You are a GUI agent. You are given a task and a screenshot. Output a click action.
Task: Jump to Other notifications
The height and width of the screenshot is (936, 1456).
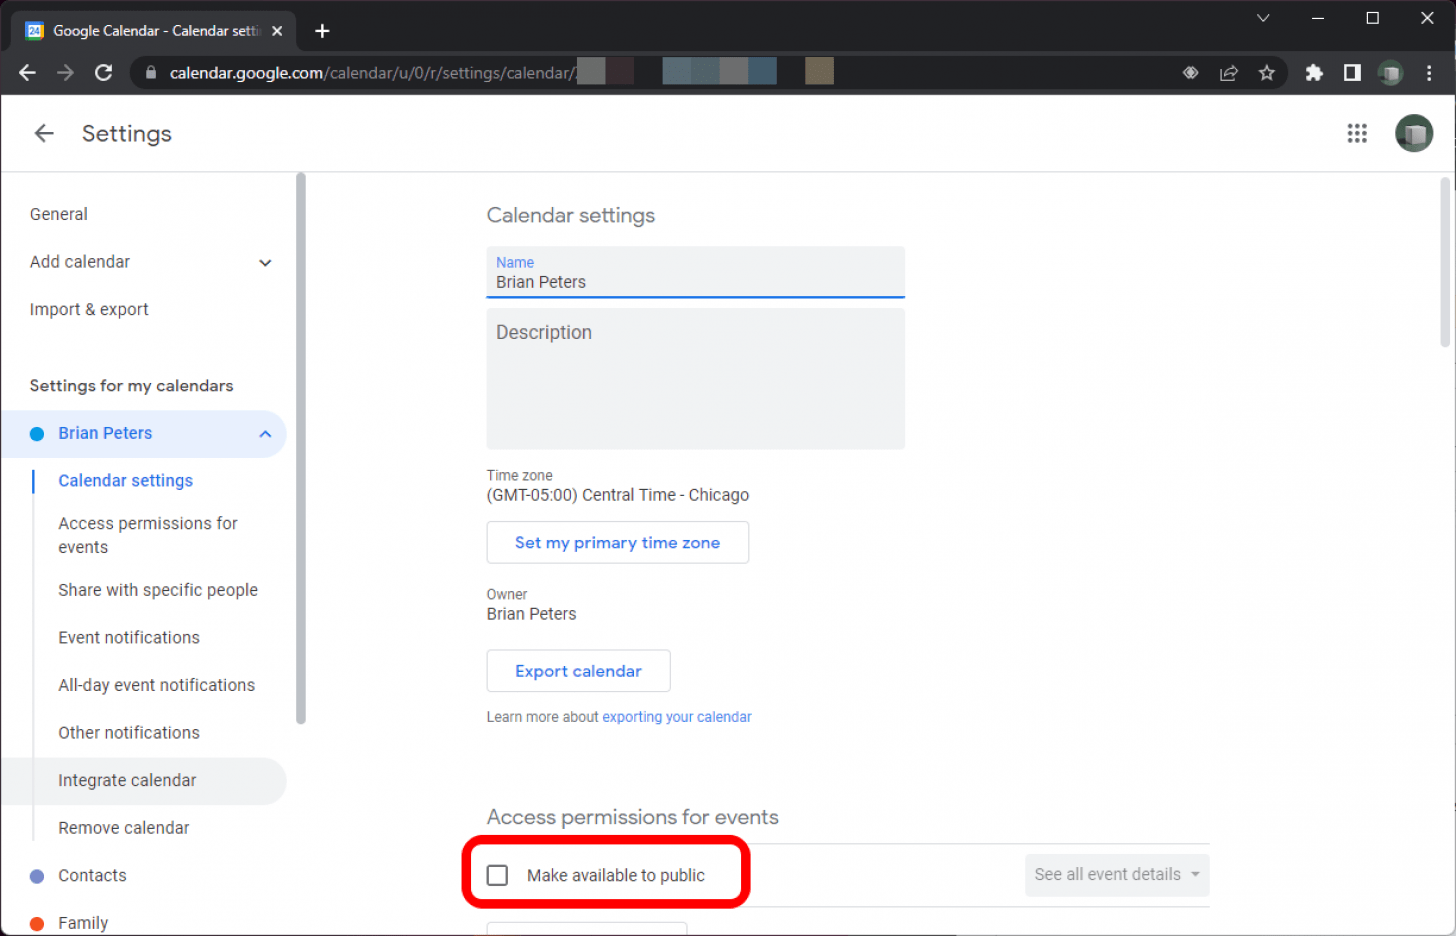[129, 733]
